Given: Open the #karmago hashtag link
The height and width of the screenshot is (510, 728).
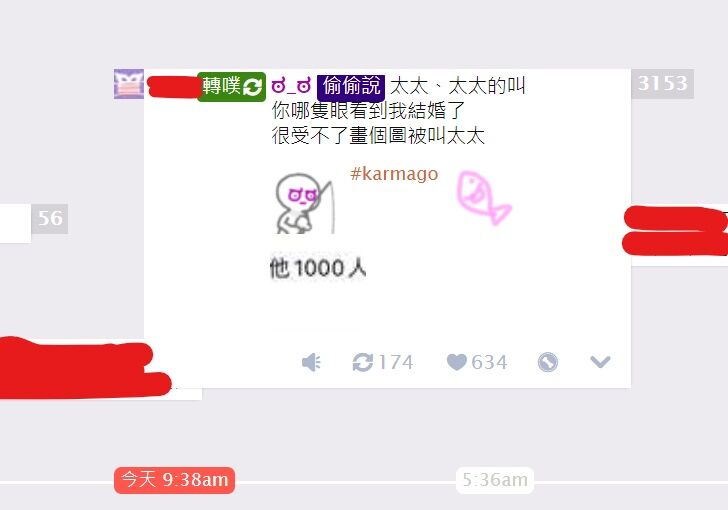Looking at the screenshot, I should pos(394,174).
